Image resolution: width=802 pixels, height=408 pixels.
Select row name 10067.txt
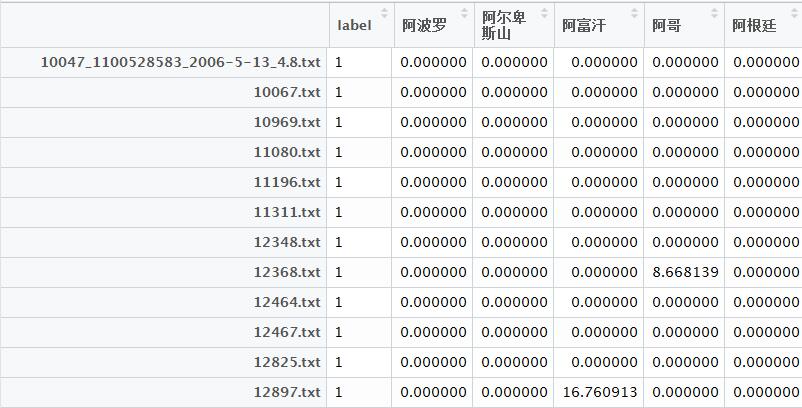tap(287, 93)
